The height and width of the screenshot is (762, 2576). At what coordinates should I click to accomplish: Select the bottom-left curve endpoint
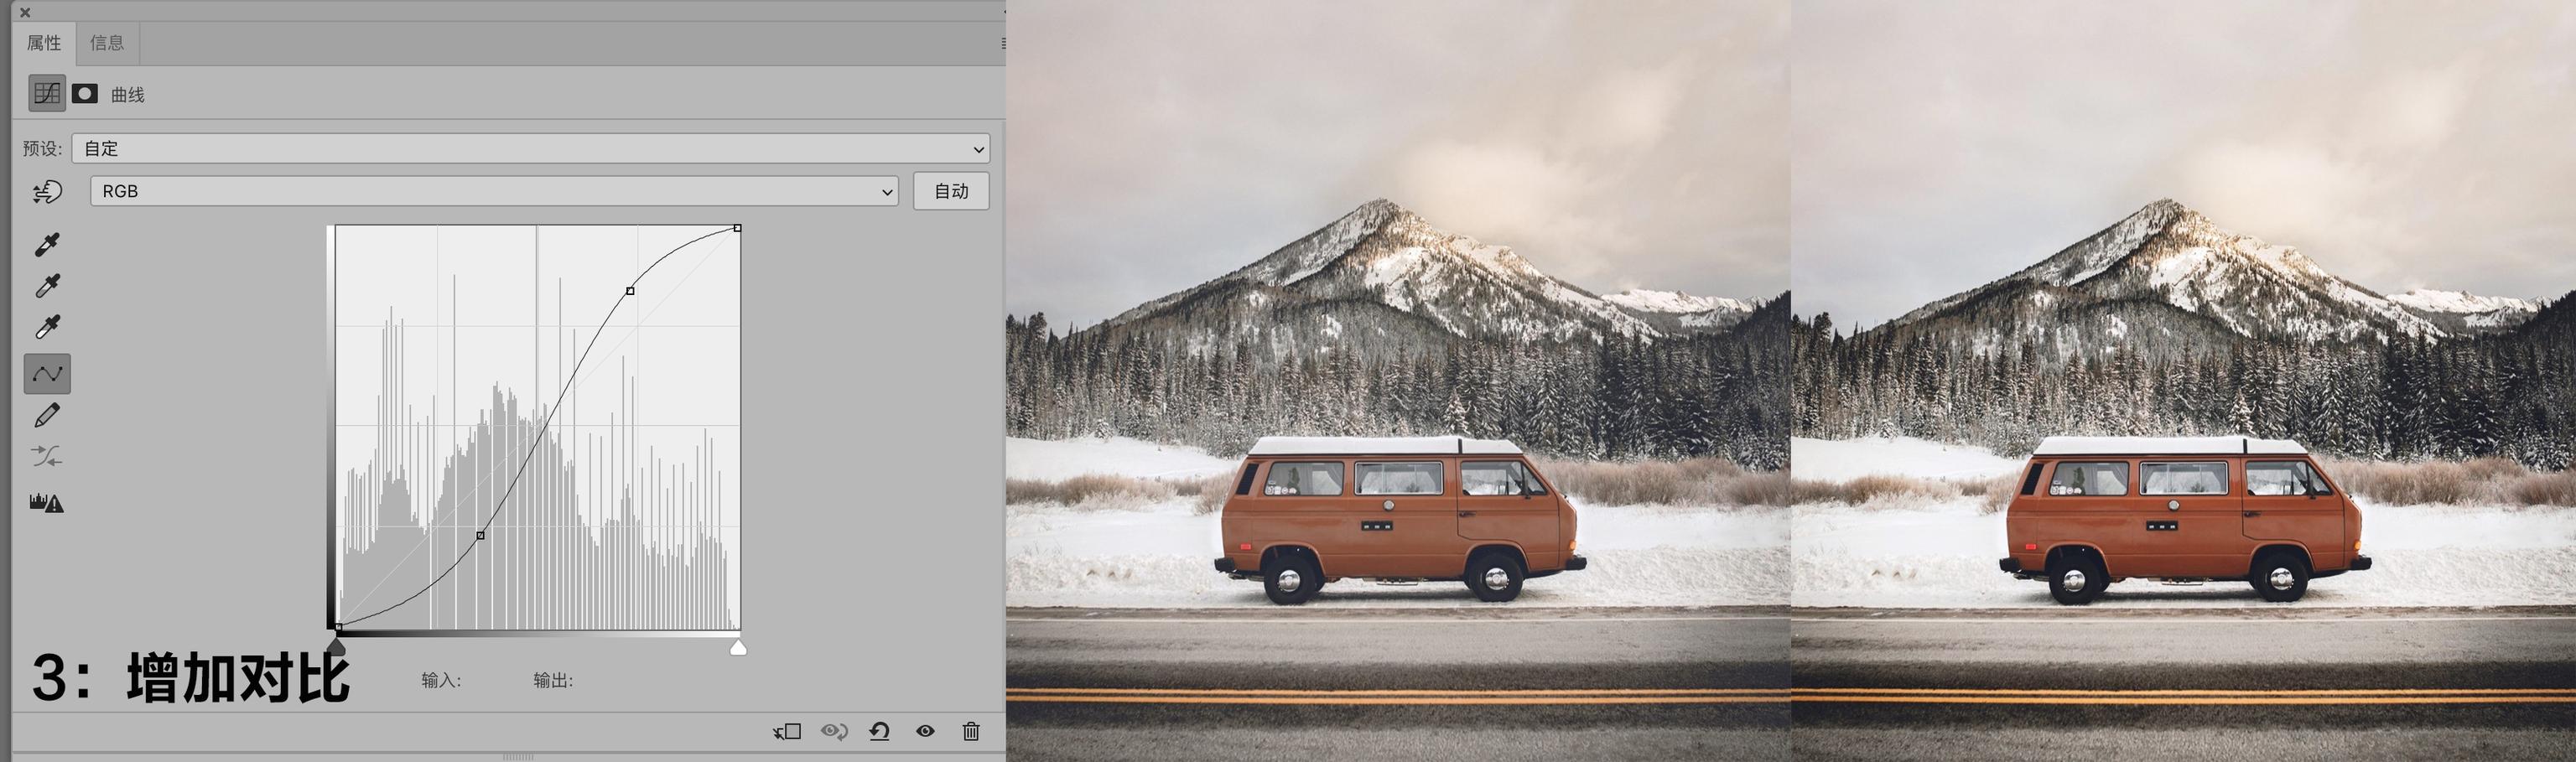click(338, 627)
